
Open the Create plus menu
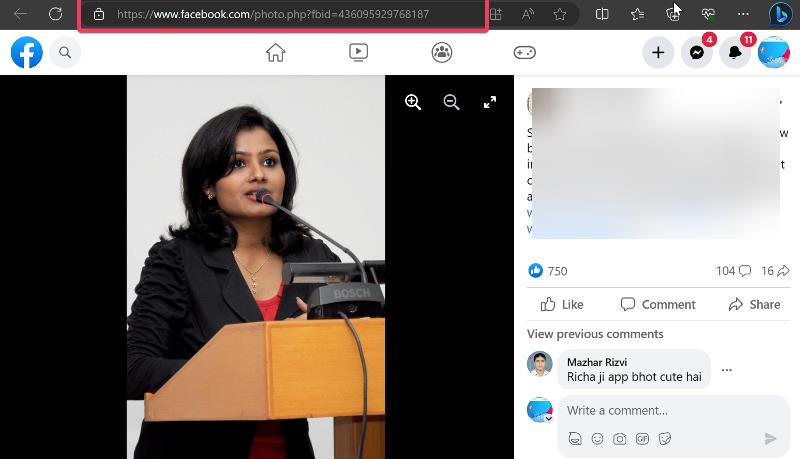658,52
